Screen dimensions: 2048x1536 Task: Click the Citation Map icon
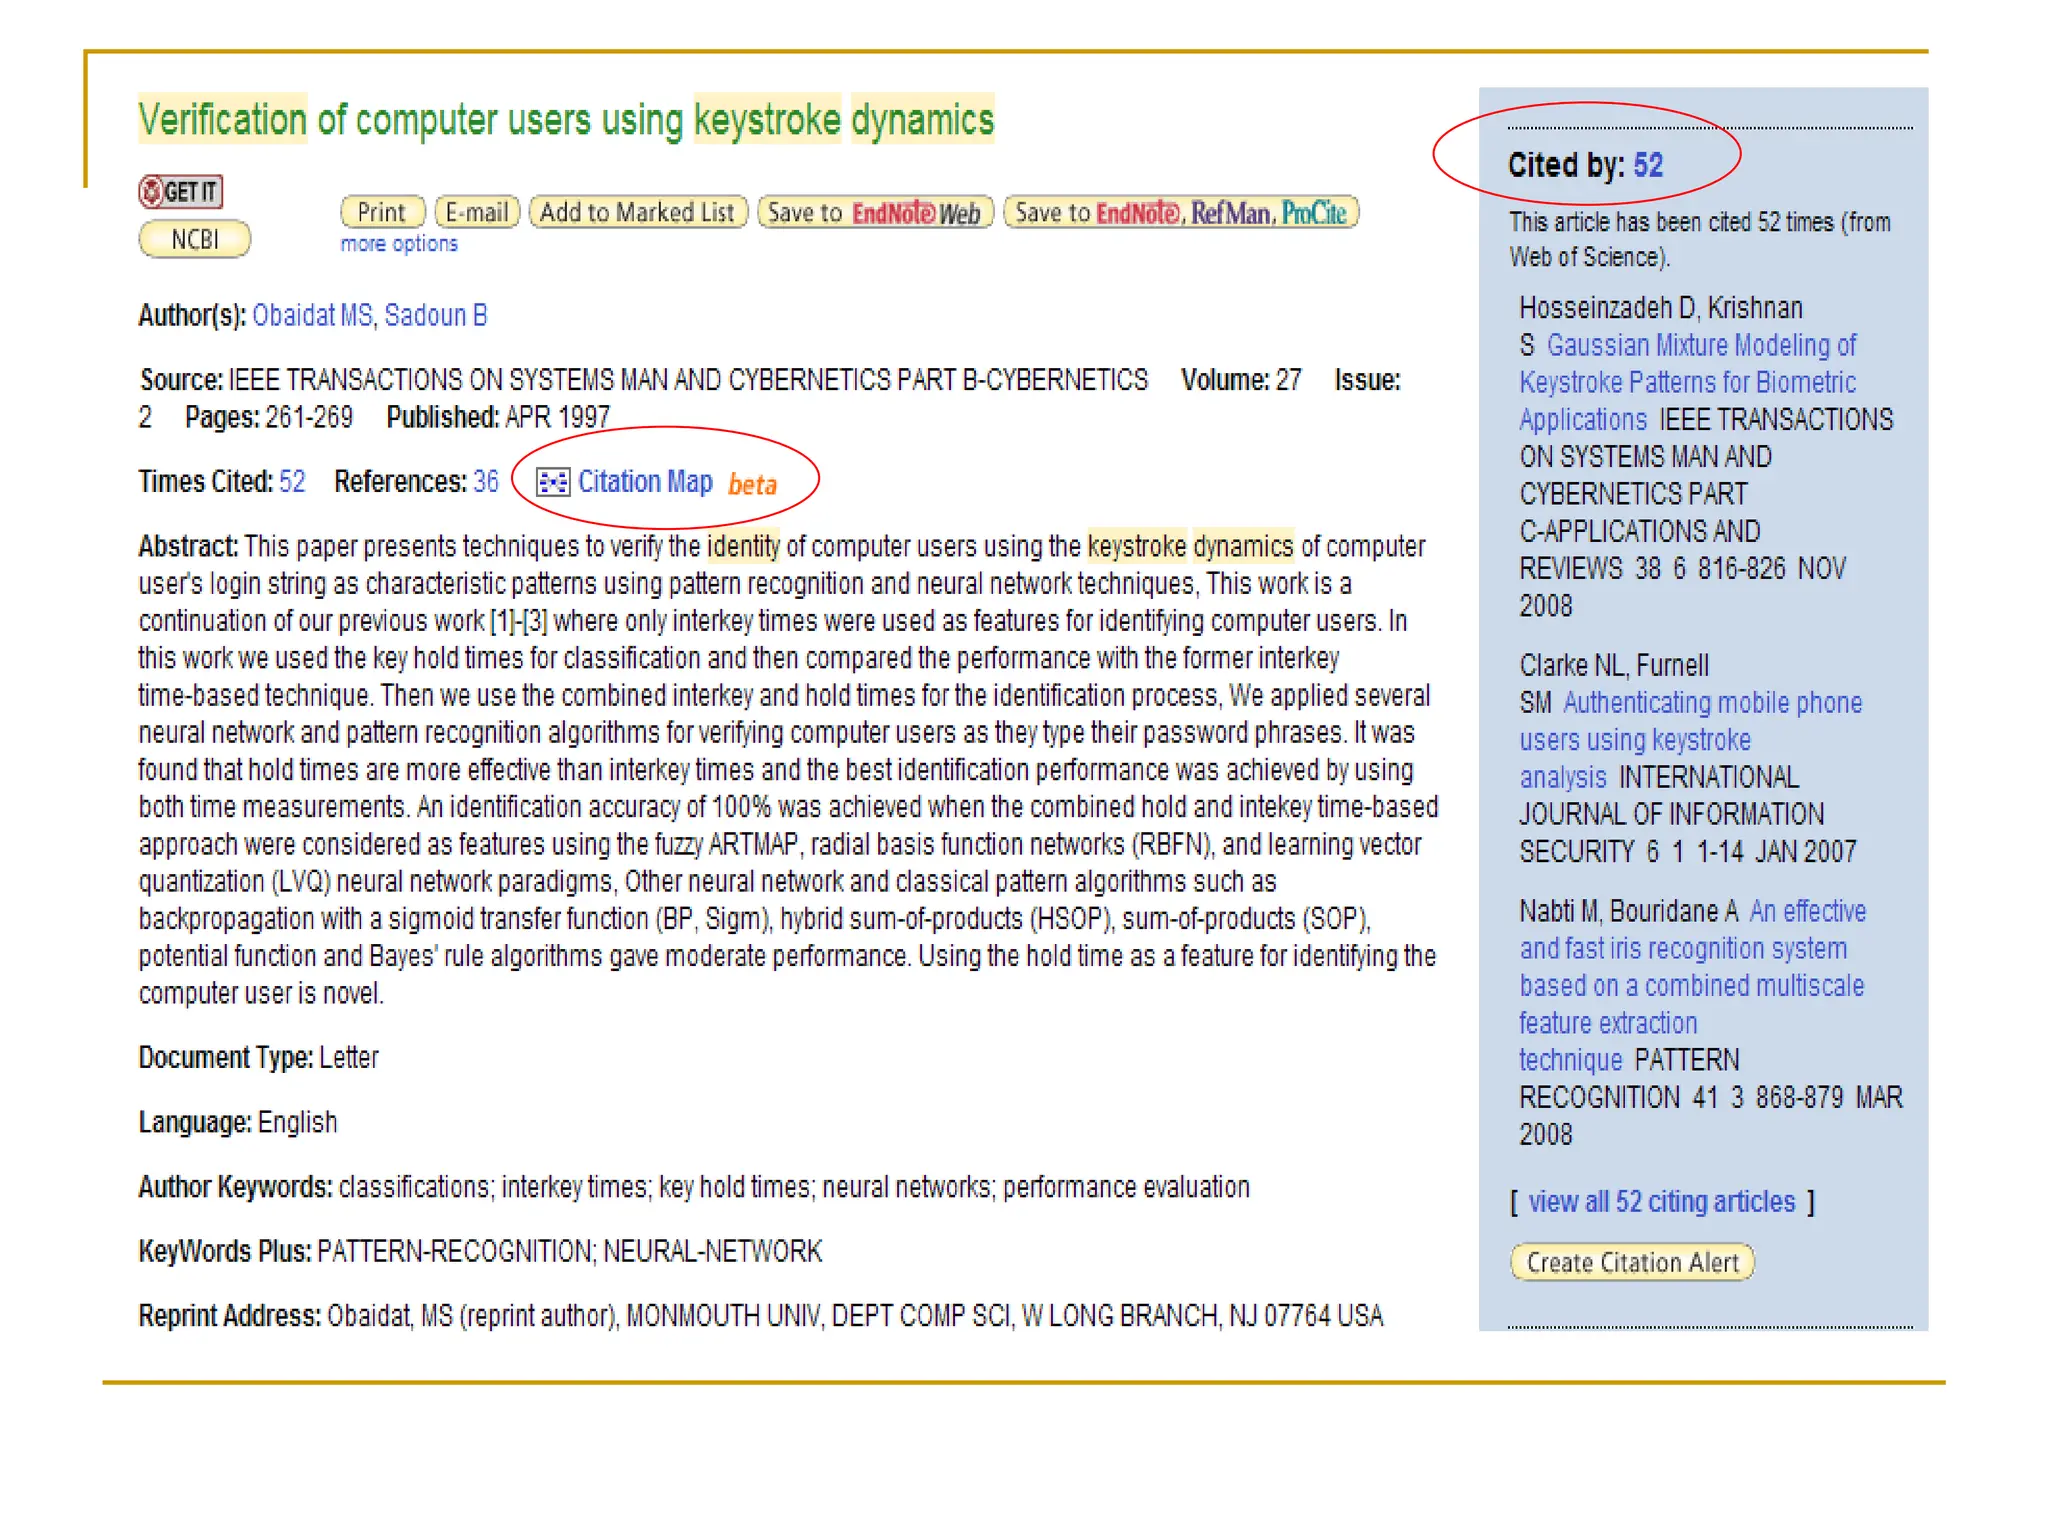coord(552,482)
